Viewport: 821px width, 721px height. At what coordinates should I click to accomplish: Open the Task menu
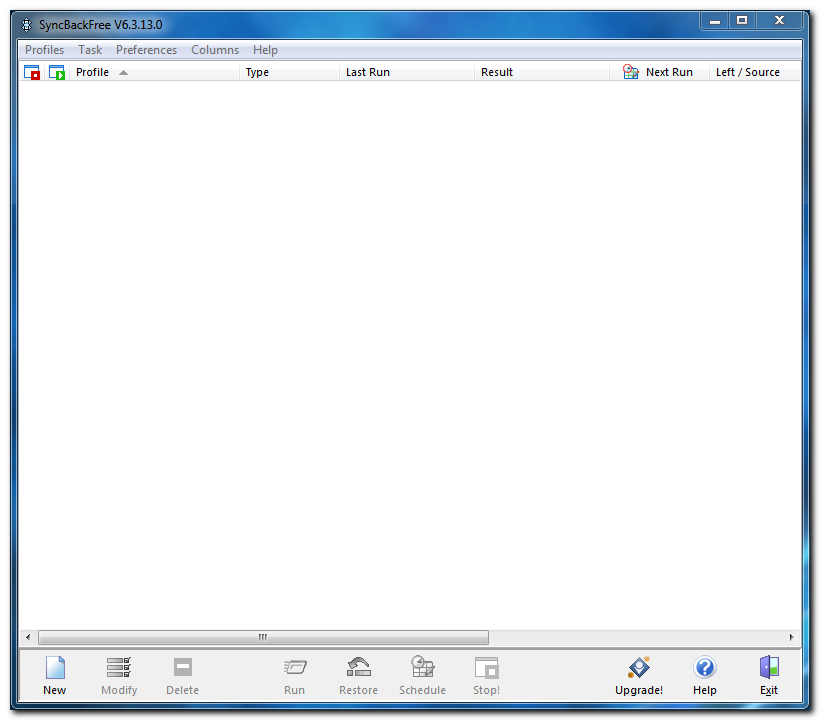pos(90,50)
